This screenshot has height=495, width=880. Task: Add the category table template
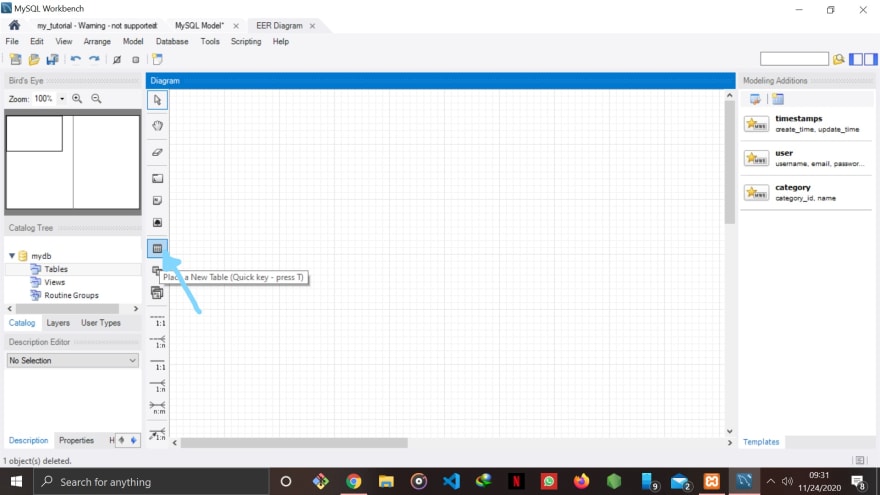click(805, 192)
